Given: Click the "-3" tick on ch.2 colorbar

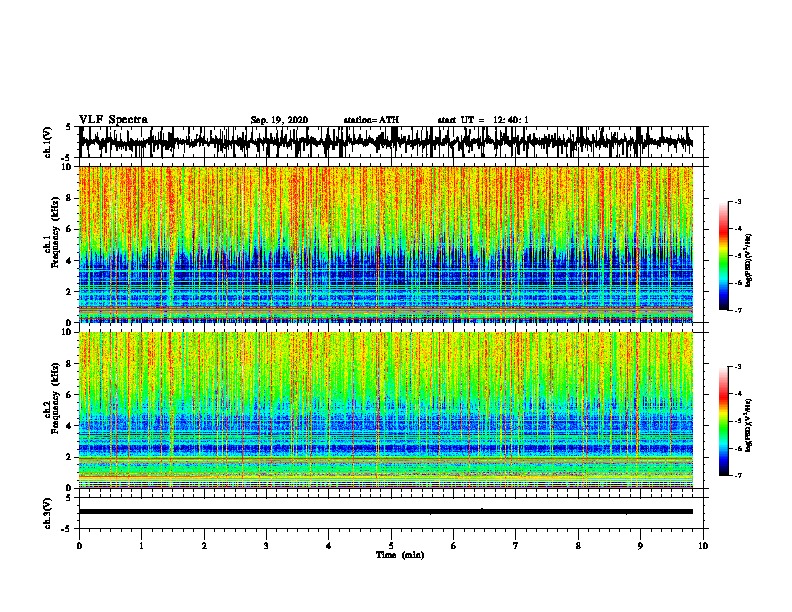Looking at the screenshot, I should click(x=738, y=367).
